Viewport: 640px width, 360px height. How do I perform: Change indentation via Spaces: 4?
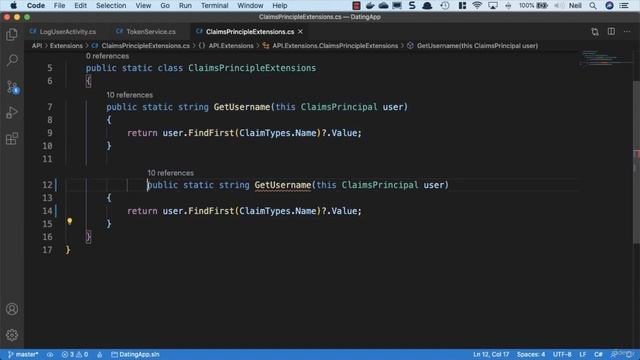pos(531,354)
